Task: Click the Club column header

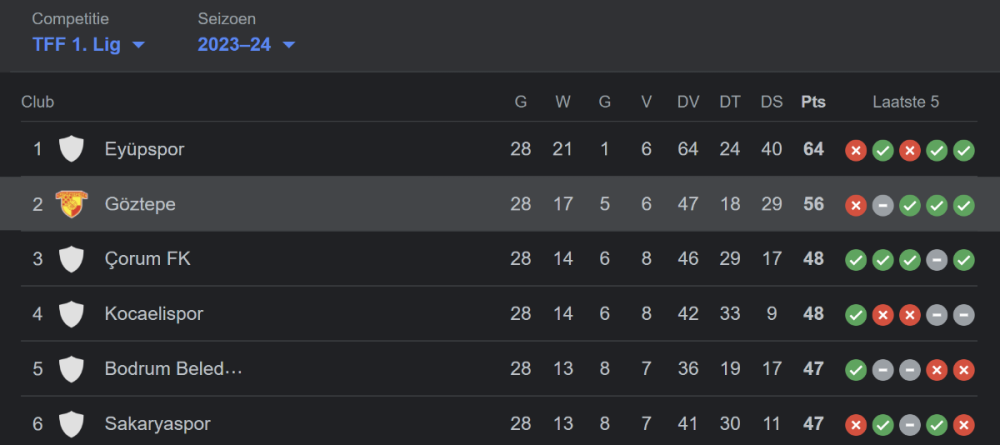Action: pyautogui.click(x=38, y=102)
